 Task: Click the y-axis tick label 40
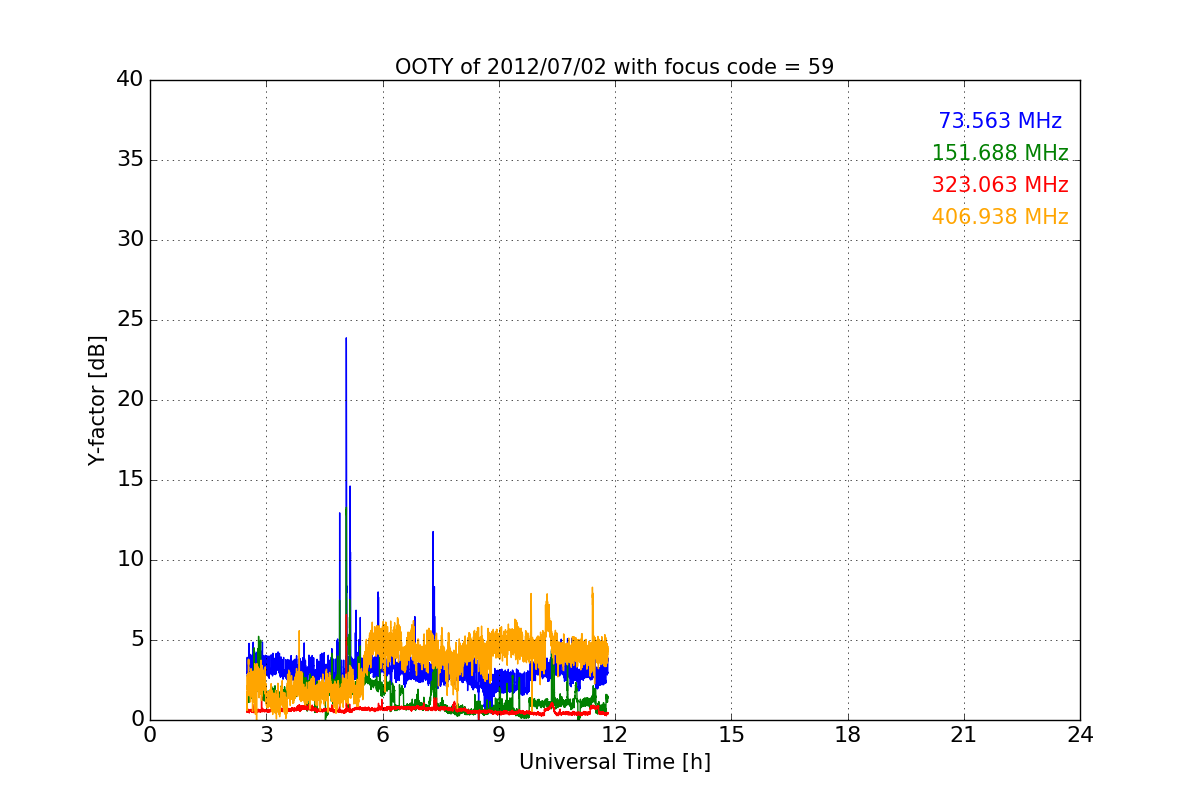click(x=130, y=80)
